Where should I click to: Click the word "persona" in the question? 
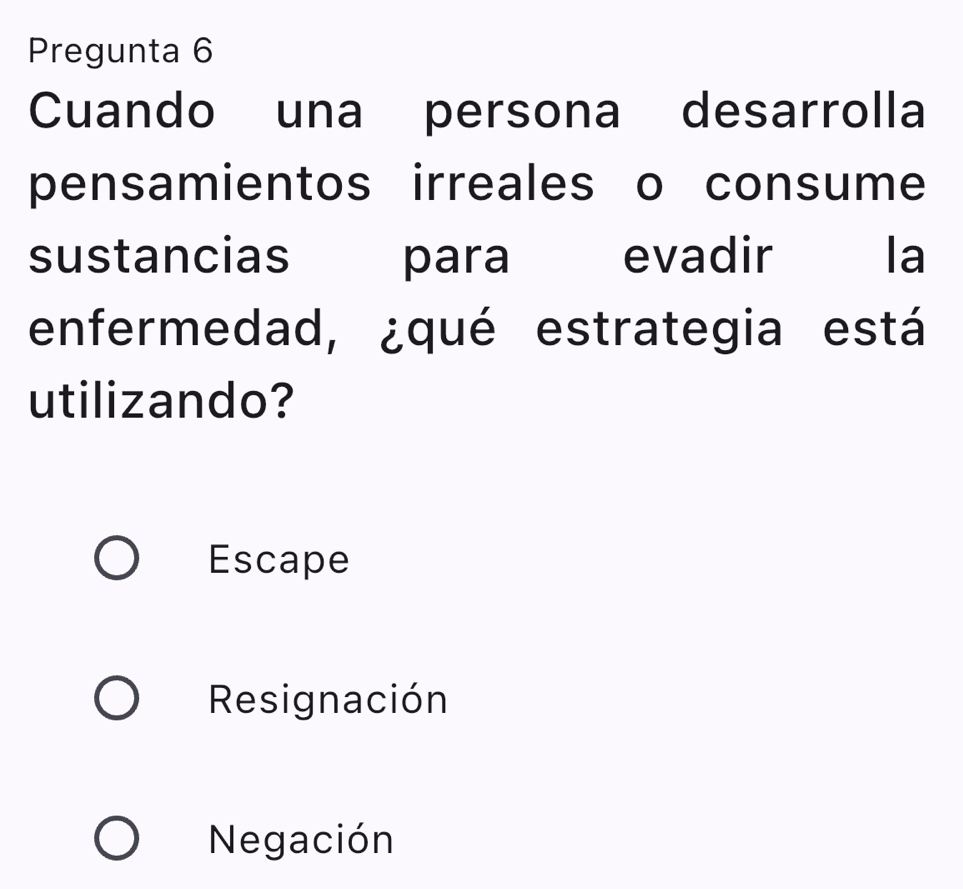click(523, 112)
